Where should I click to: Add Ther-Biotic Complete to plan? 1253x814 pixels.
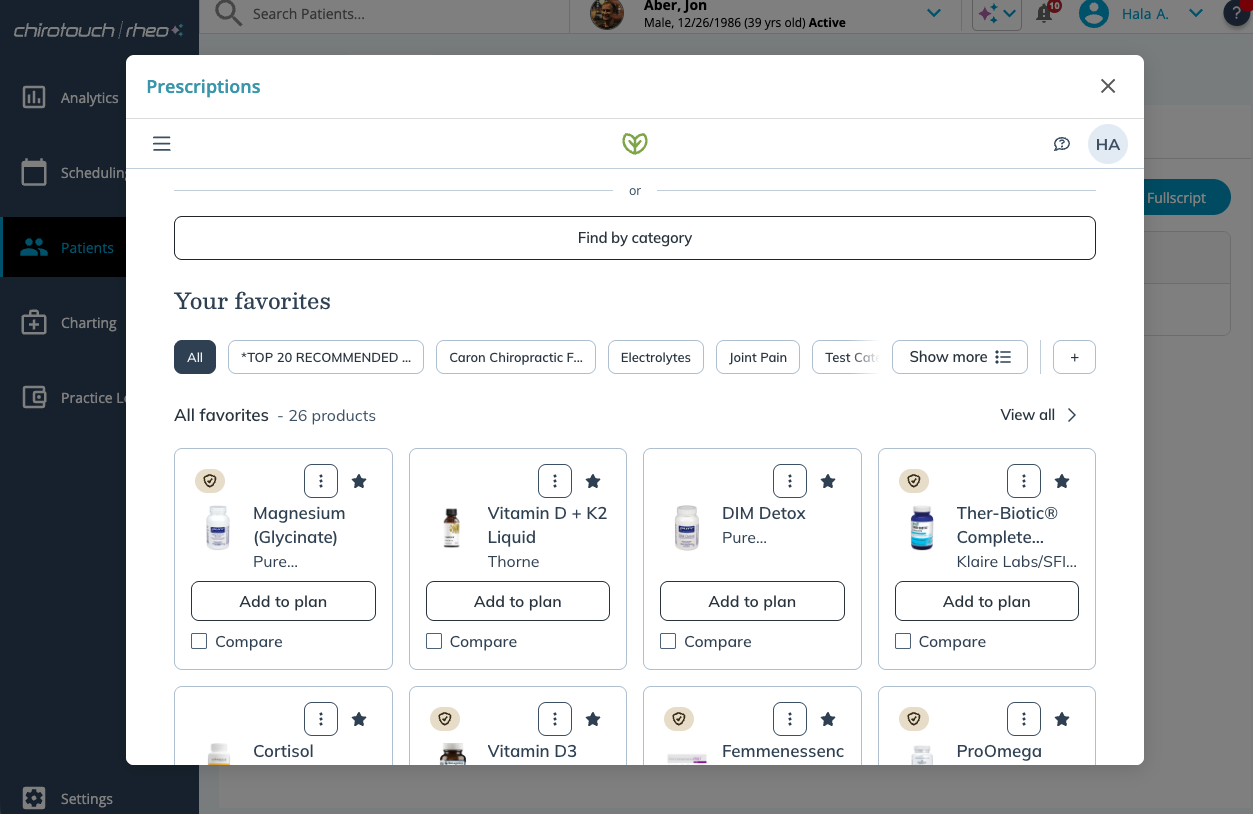pos(986,601)
